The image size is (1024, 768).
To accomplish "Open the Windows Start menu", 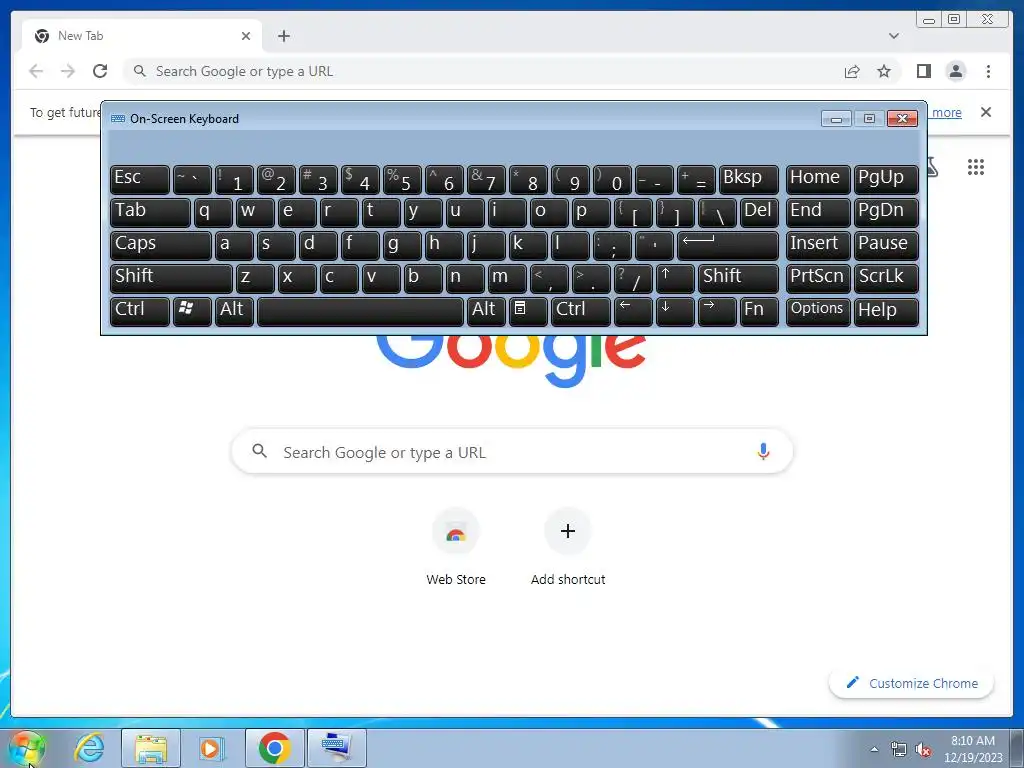I will [x=27, y=748].
